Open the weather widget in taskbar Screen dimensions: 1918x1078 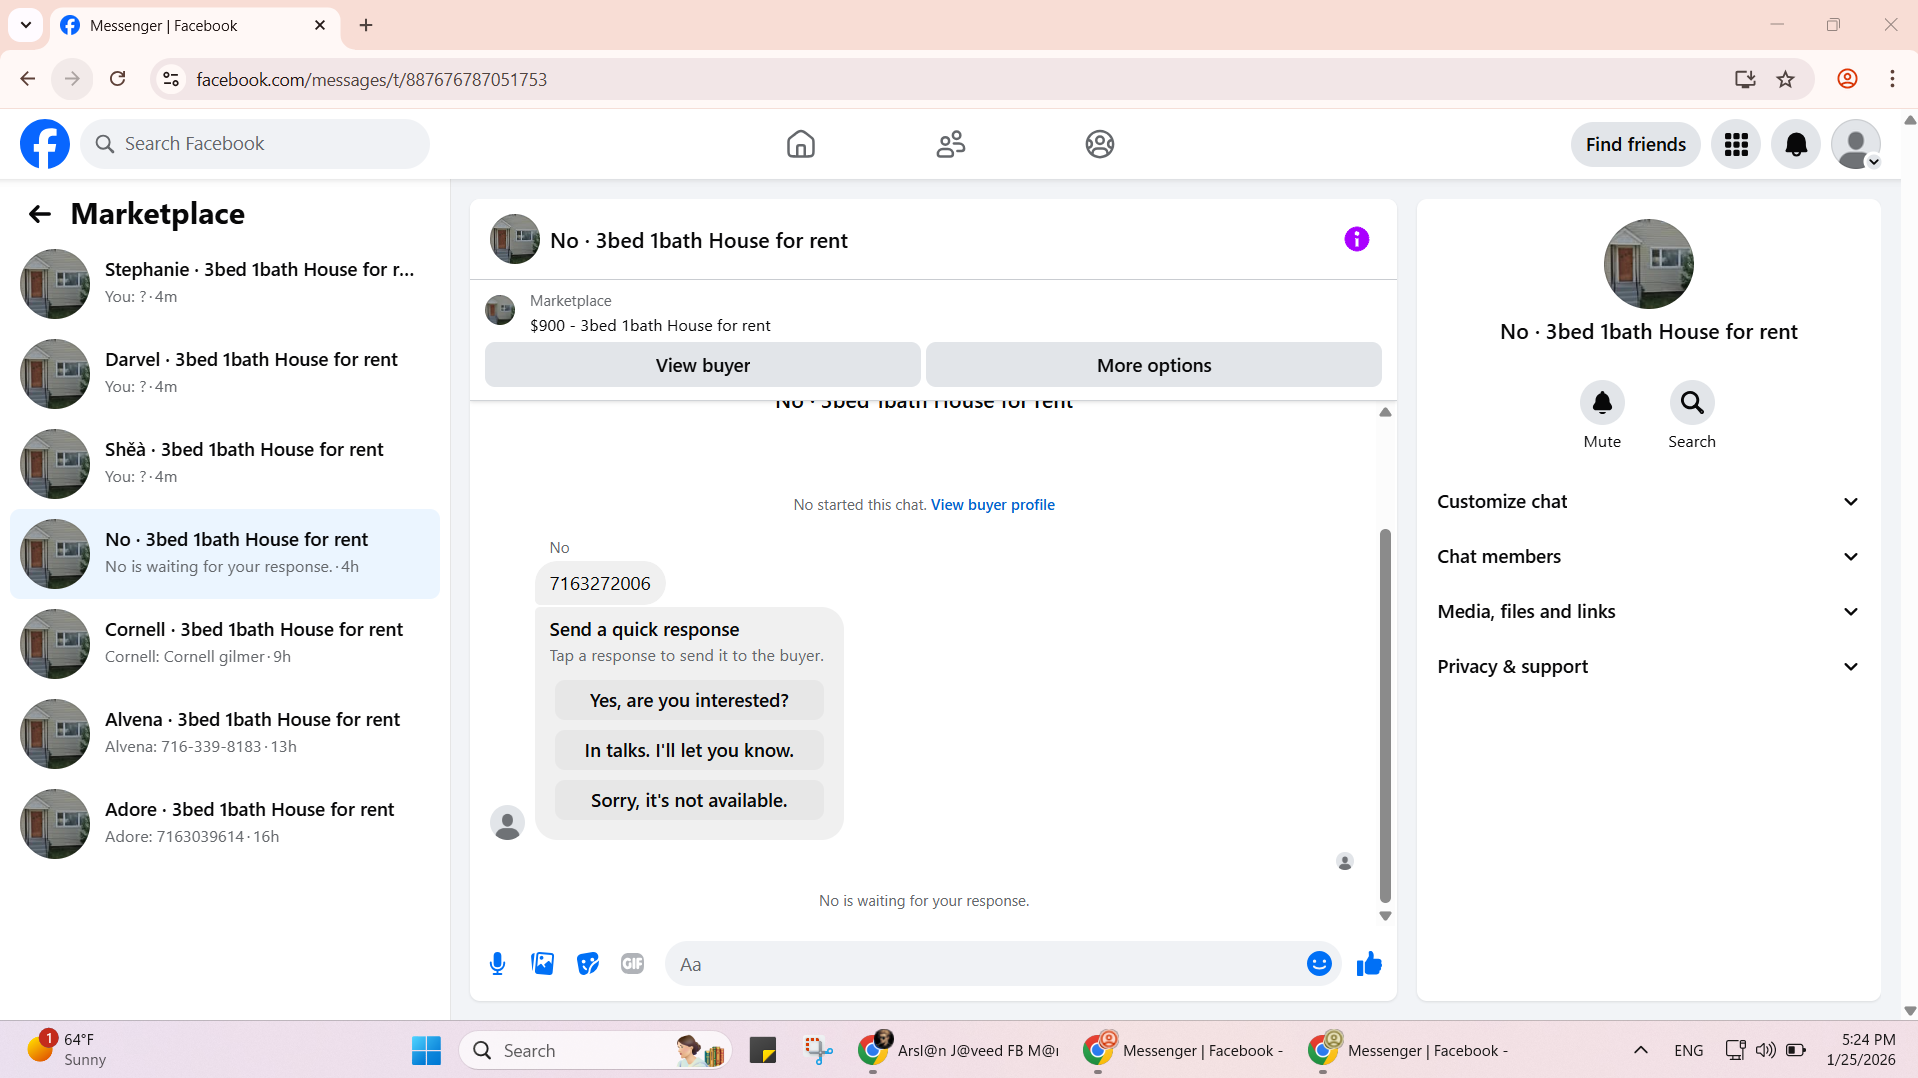pyautogui.click(x=68, y=1050)
